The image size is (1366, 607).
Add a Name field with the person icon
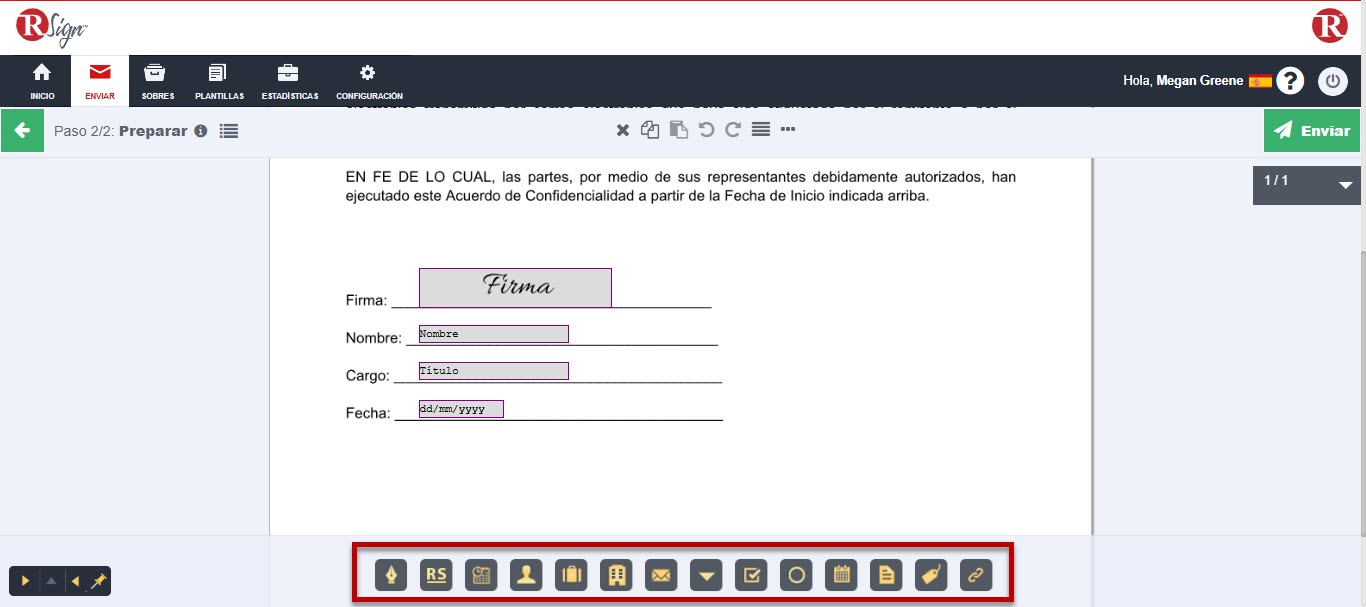525,575
